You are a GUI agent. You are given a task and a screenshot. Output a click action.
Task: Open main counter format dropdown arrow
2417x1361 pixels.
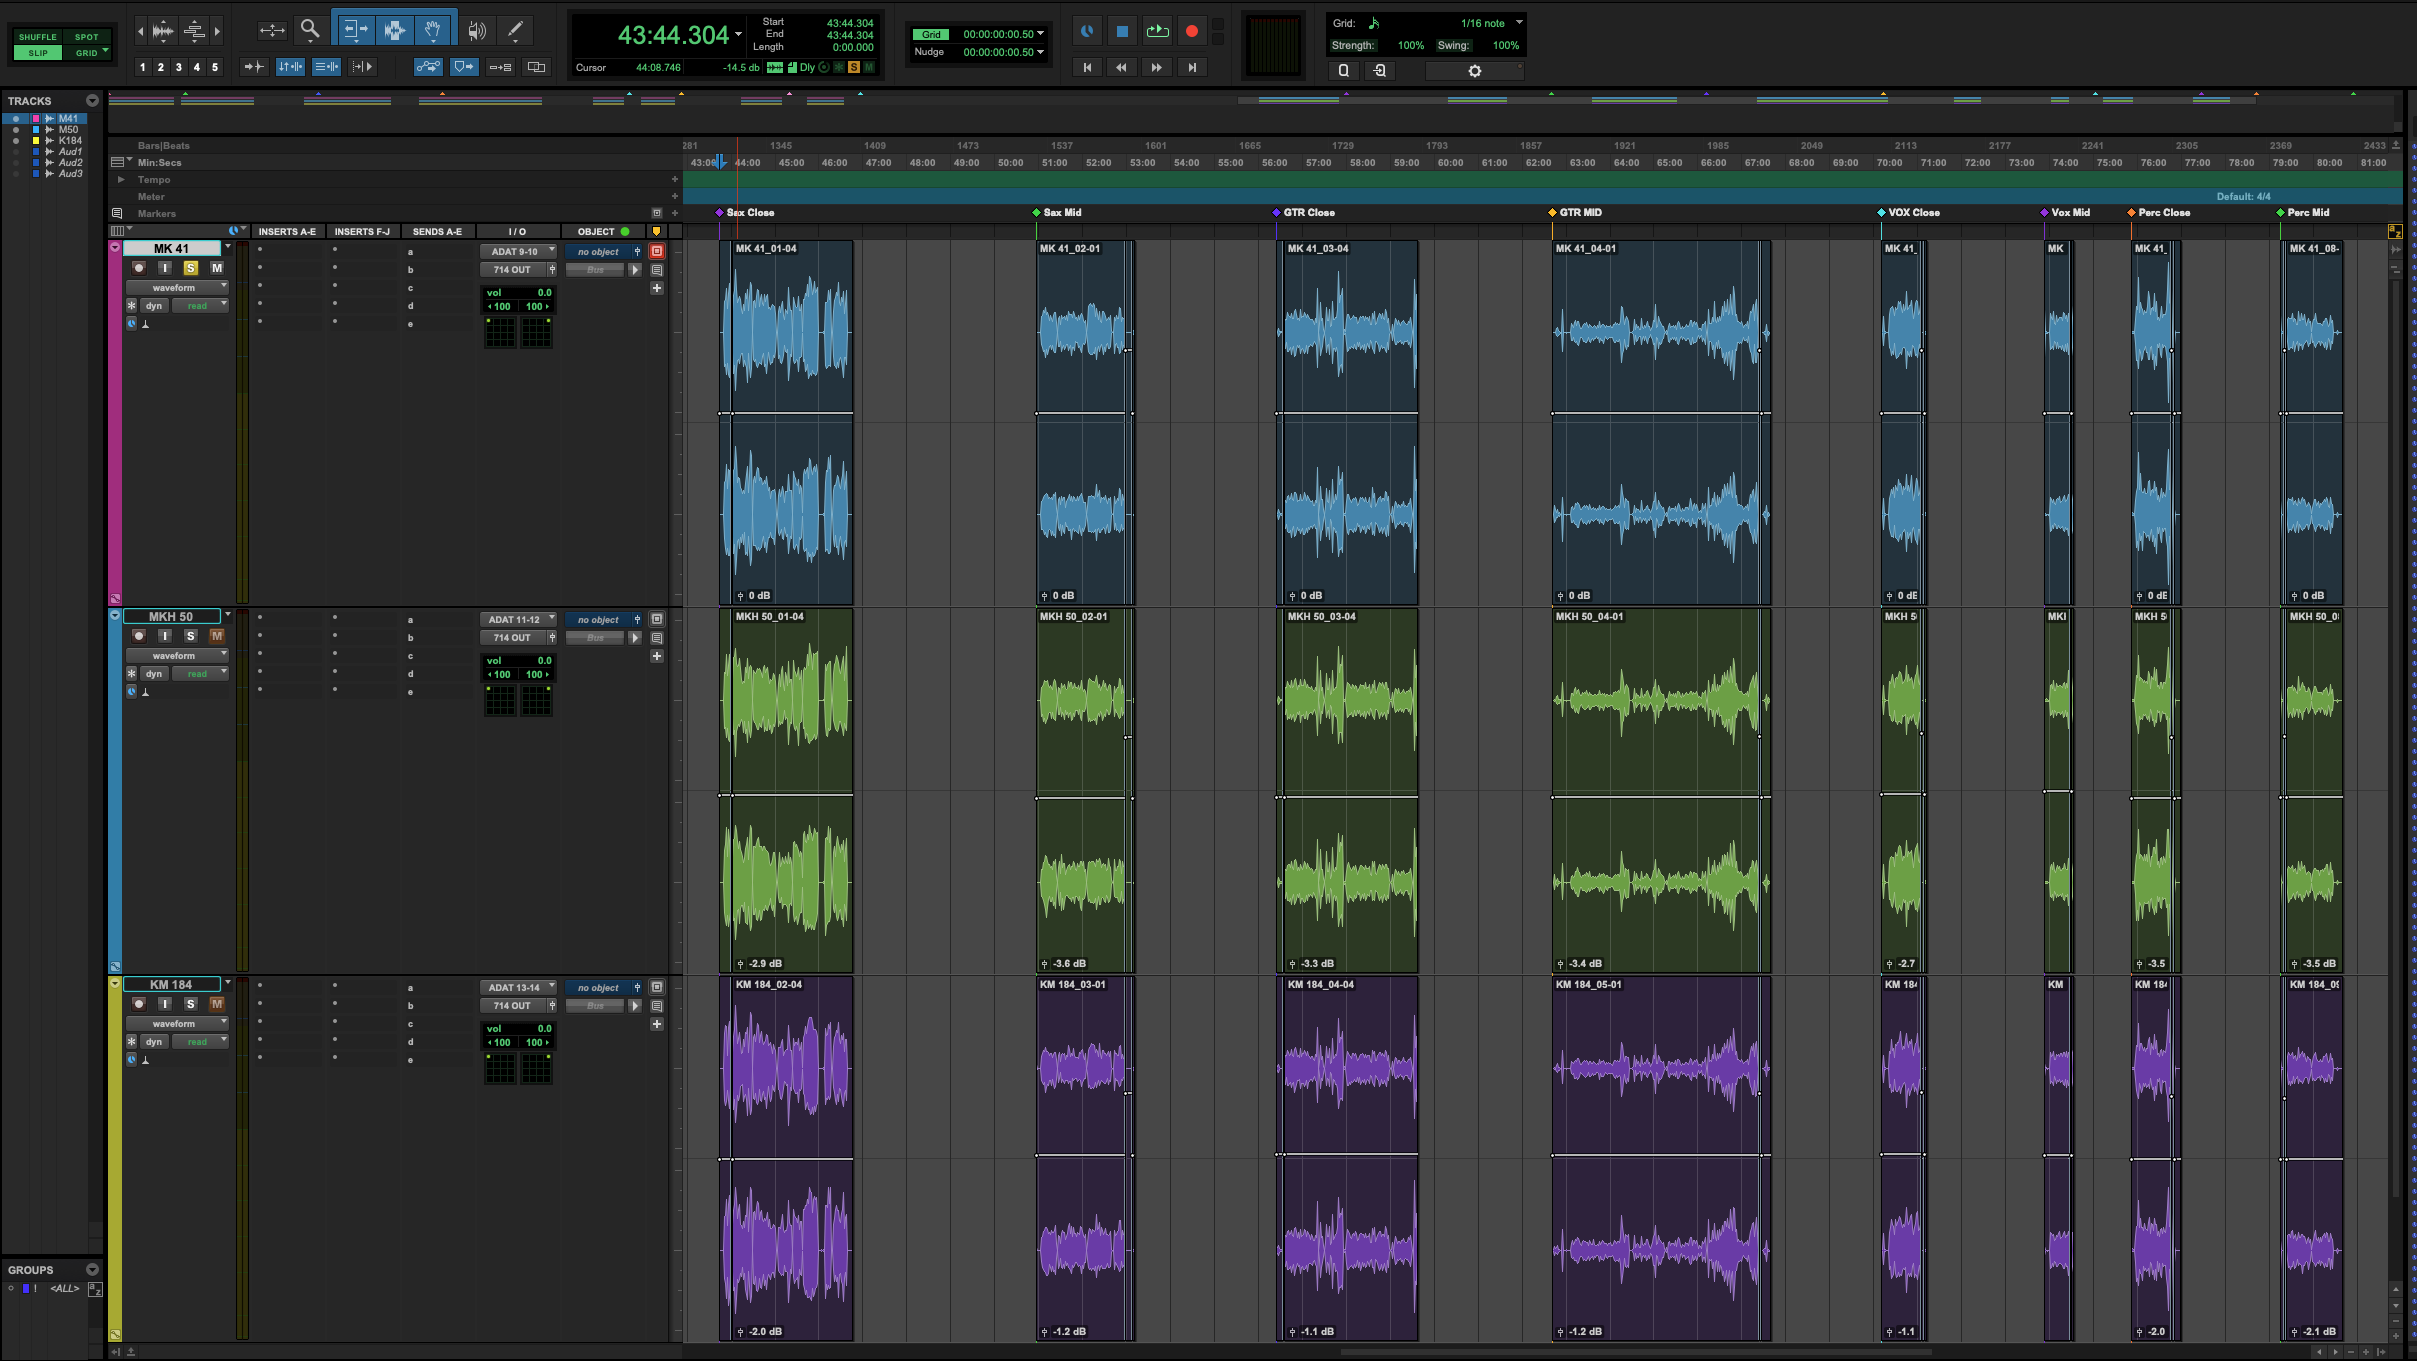pos(739,34)
